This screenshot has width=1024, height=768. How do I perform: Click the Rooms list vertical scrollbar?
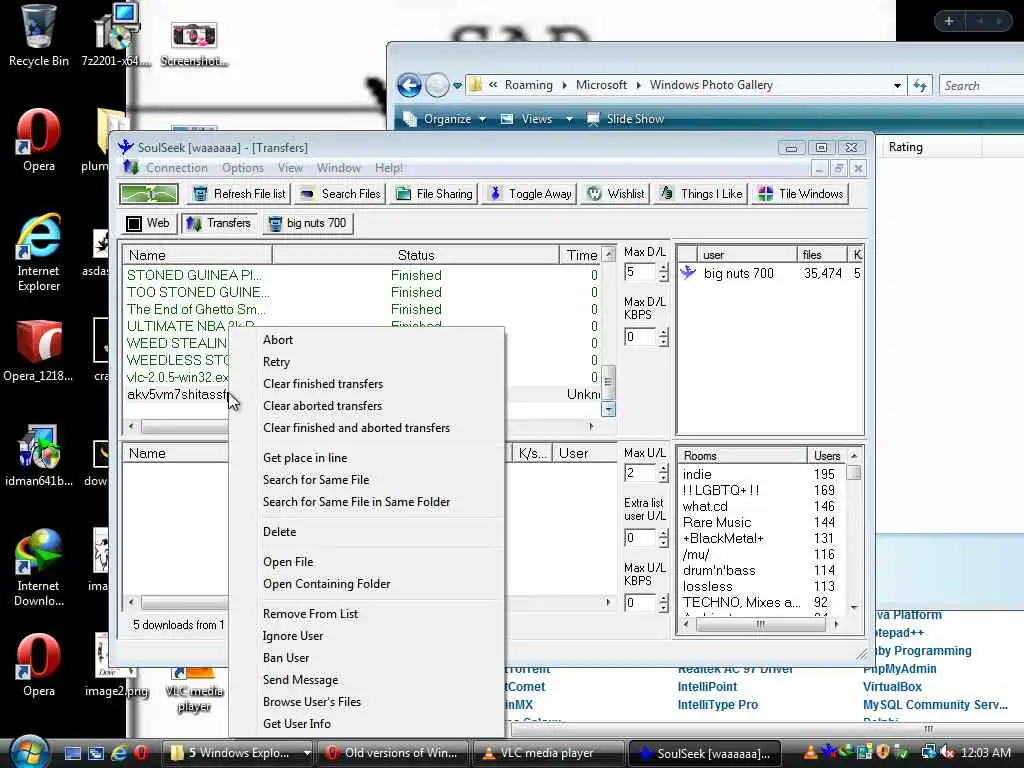tap(854, 531)
